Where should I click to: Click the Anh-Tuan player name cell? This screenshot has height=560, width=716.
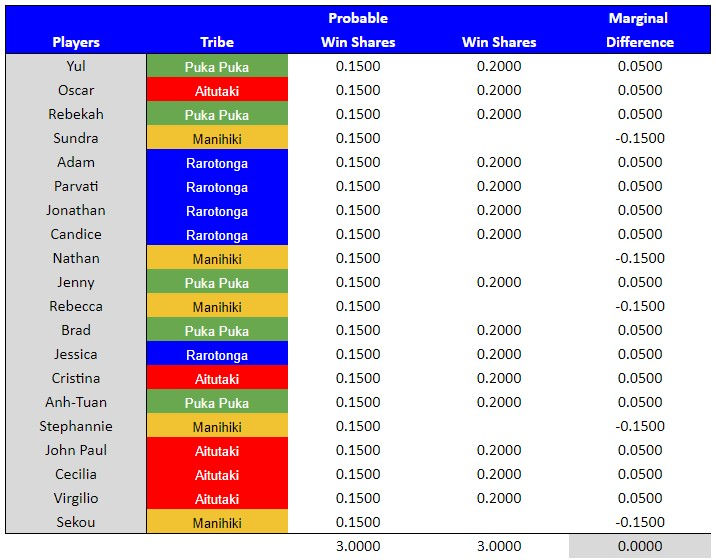click(x=76, y=402)
